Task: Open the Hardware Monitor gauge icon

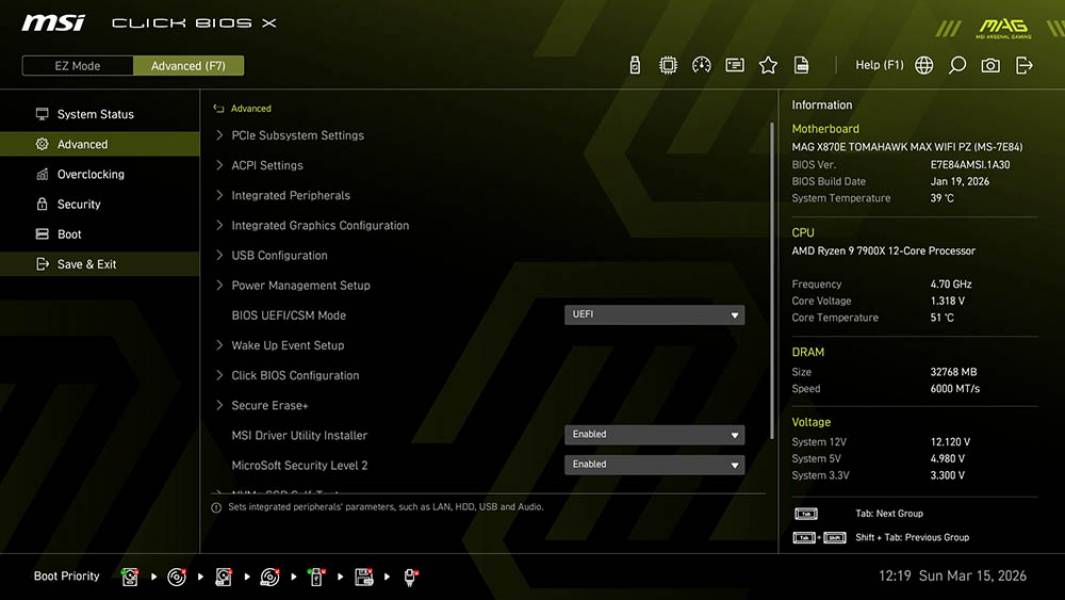Action: pyautogui.click(x=701, y=64)
